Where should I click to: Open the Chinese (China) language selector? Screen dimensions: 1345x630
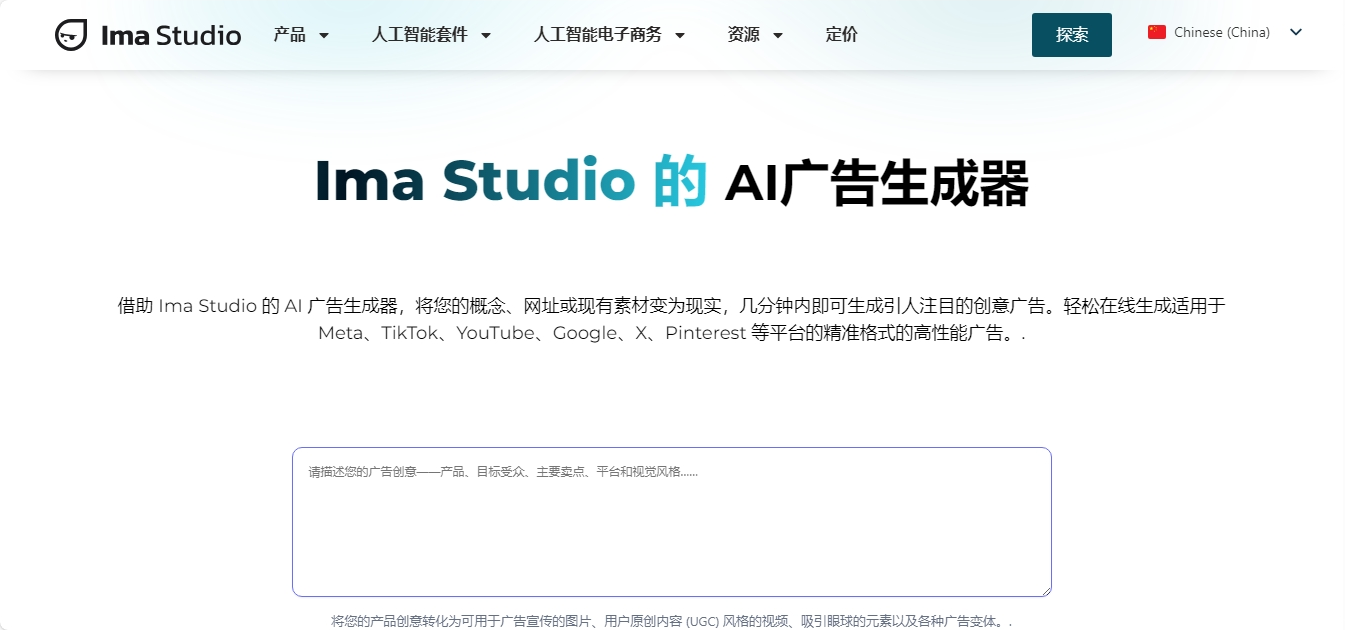pos(1225,32)
